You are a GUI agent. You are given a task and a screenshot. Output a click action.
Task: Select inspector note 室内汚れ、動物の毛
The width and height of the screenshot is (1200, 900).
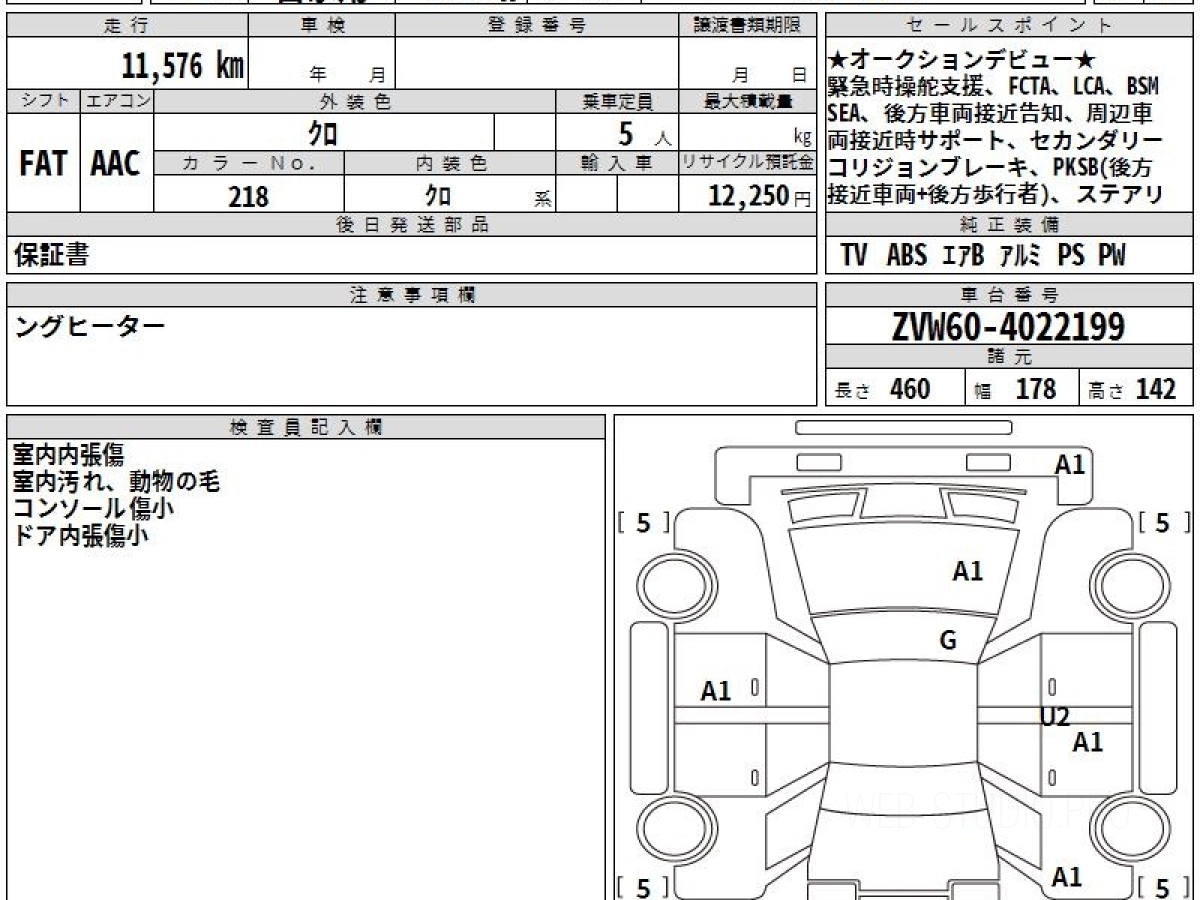click(116, 482)
